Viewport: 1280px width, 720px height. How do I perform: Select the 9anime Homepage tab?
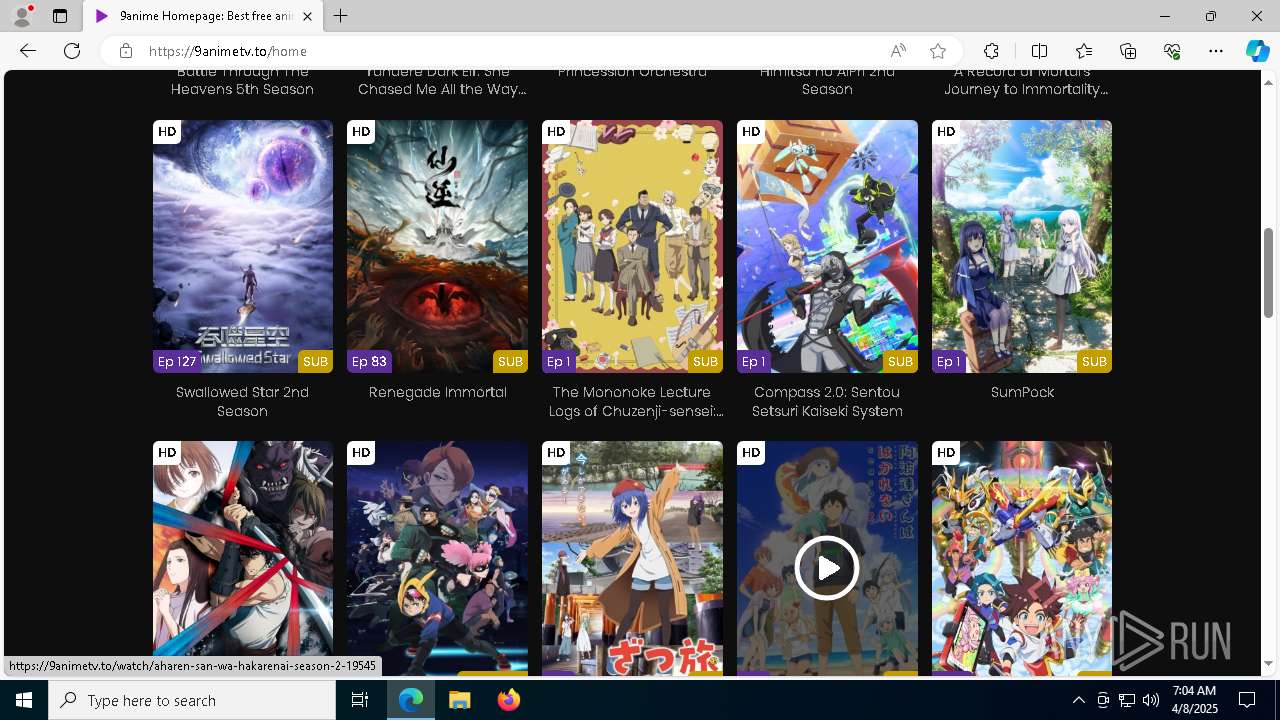click(x=203, y=16)
